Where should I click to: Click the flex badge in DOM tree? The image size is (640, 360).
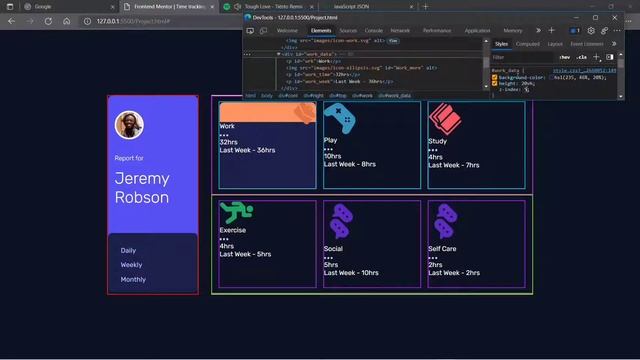pos(393,41)
